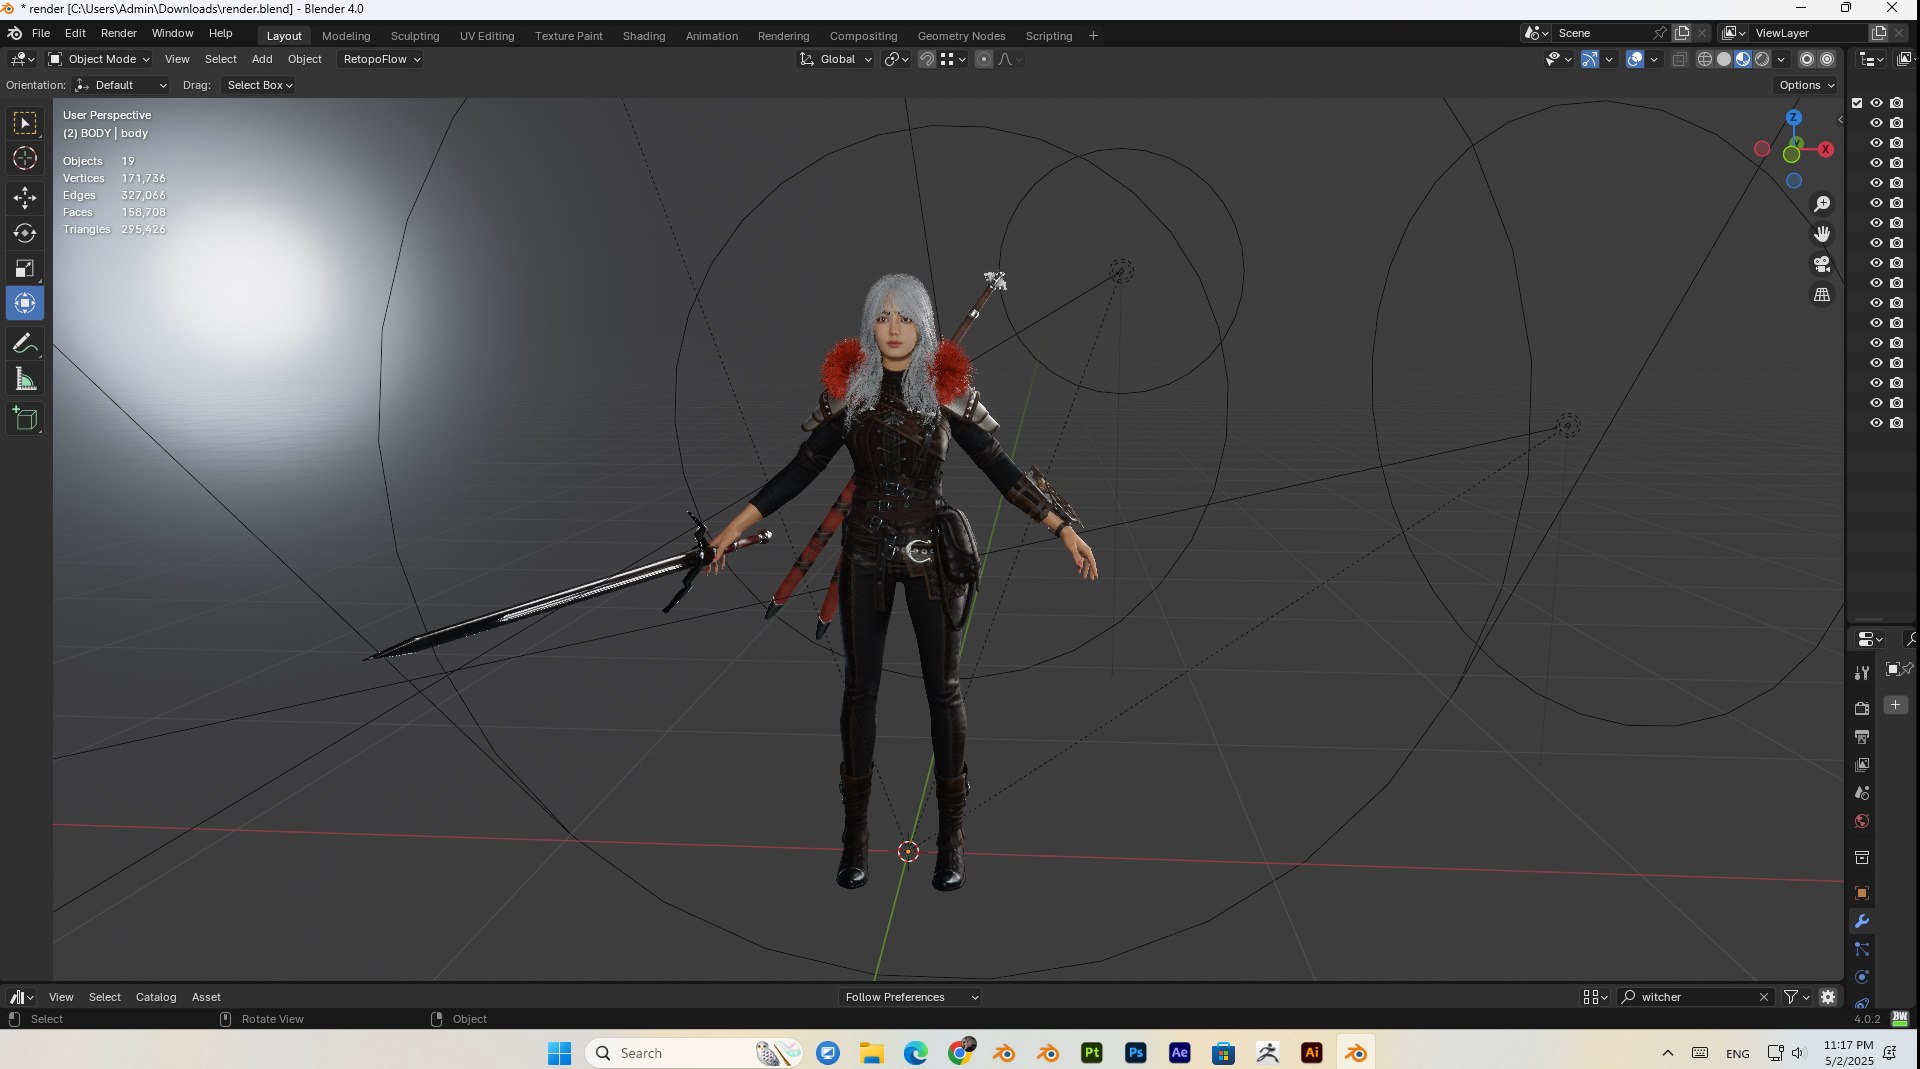Uncheck the top outliner collection checkbox
Image resolution: width=1920 pixels, height=1069 pixels.
click(x=1857, y=103)
